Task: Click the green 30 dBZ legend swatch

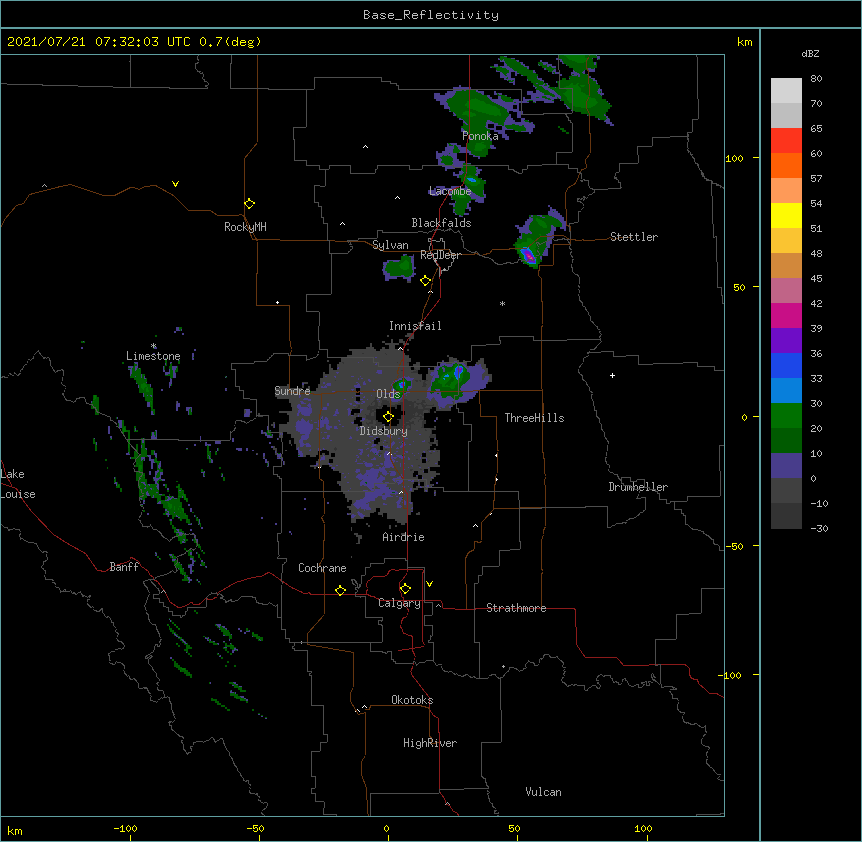Action: point(786,416)
